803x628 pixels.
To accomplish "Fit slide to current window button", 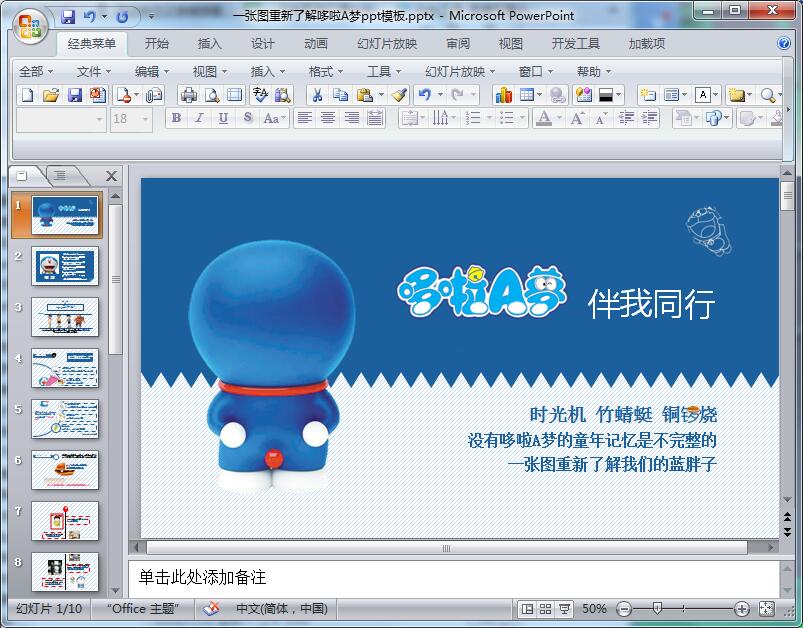I will tap(766, 609).
